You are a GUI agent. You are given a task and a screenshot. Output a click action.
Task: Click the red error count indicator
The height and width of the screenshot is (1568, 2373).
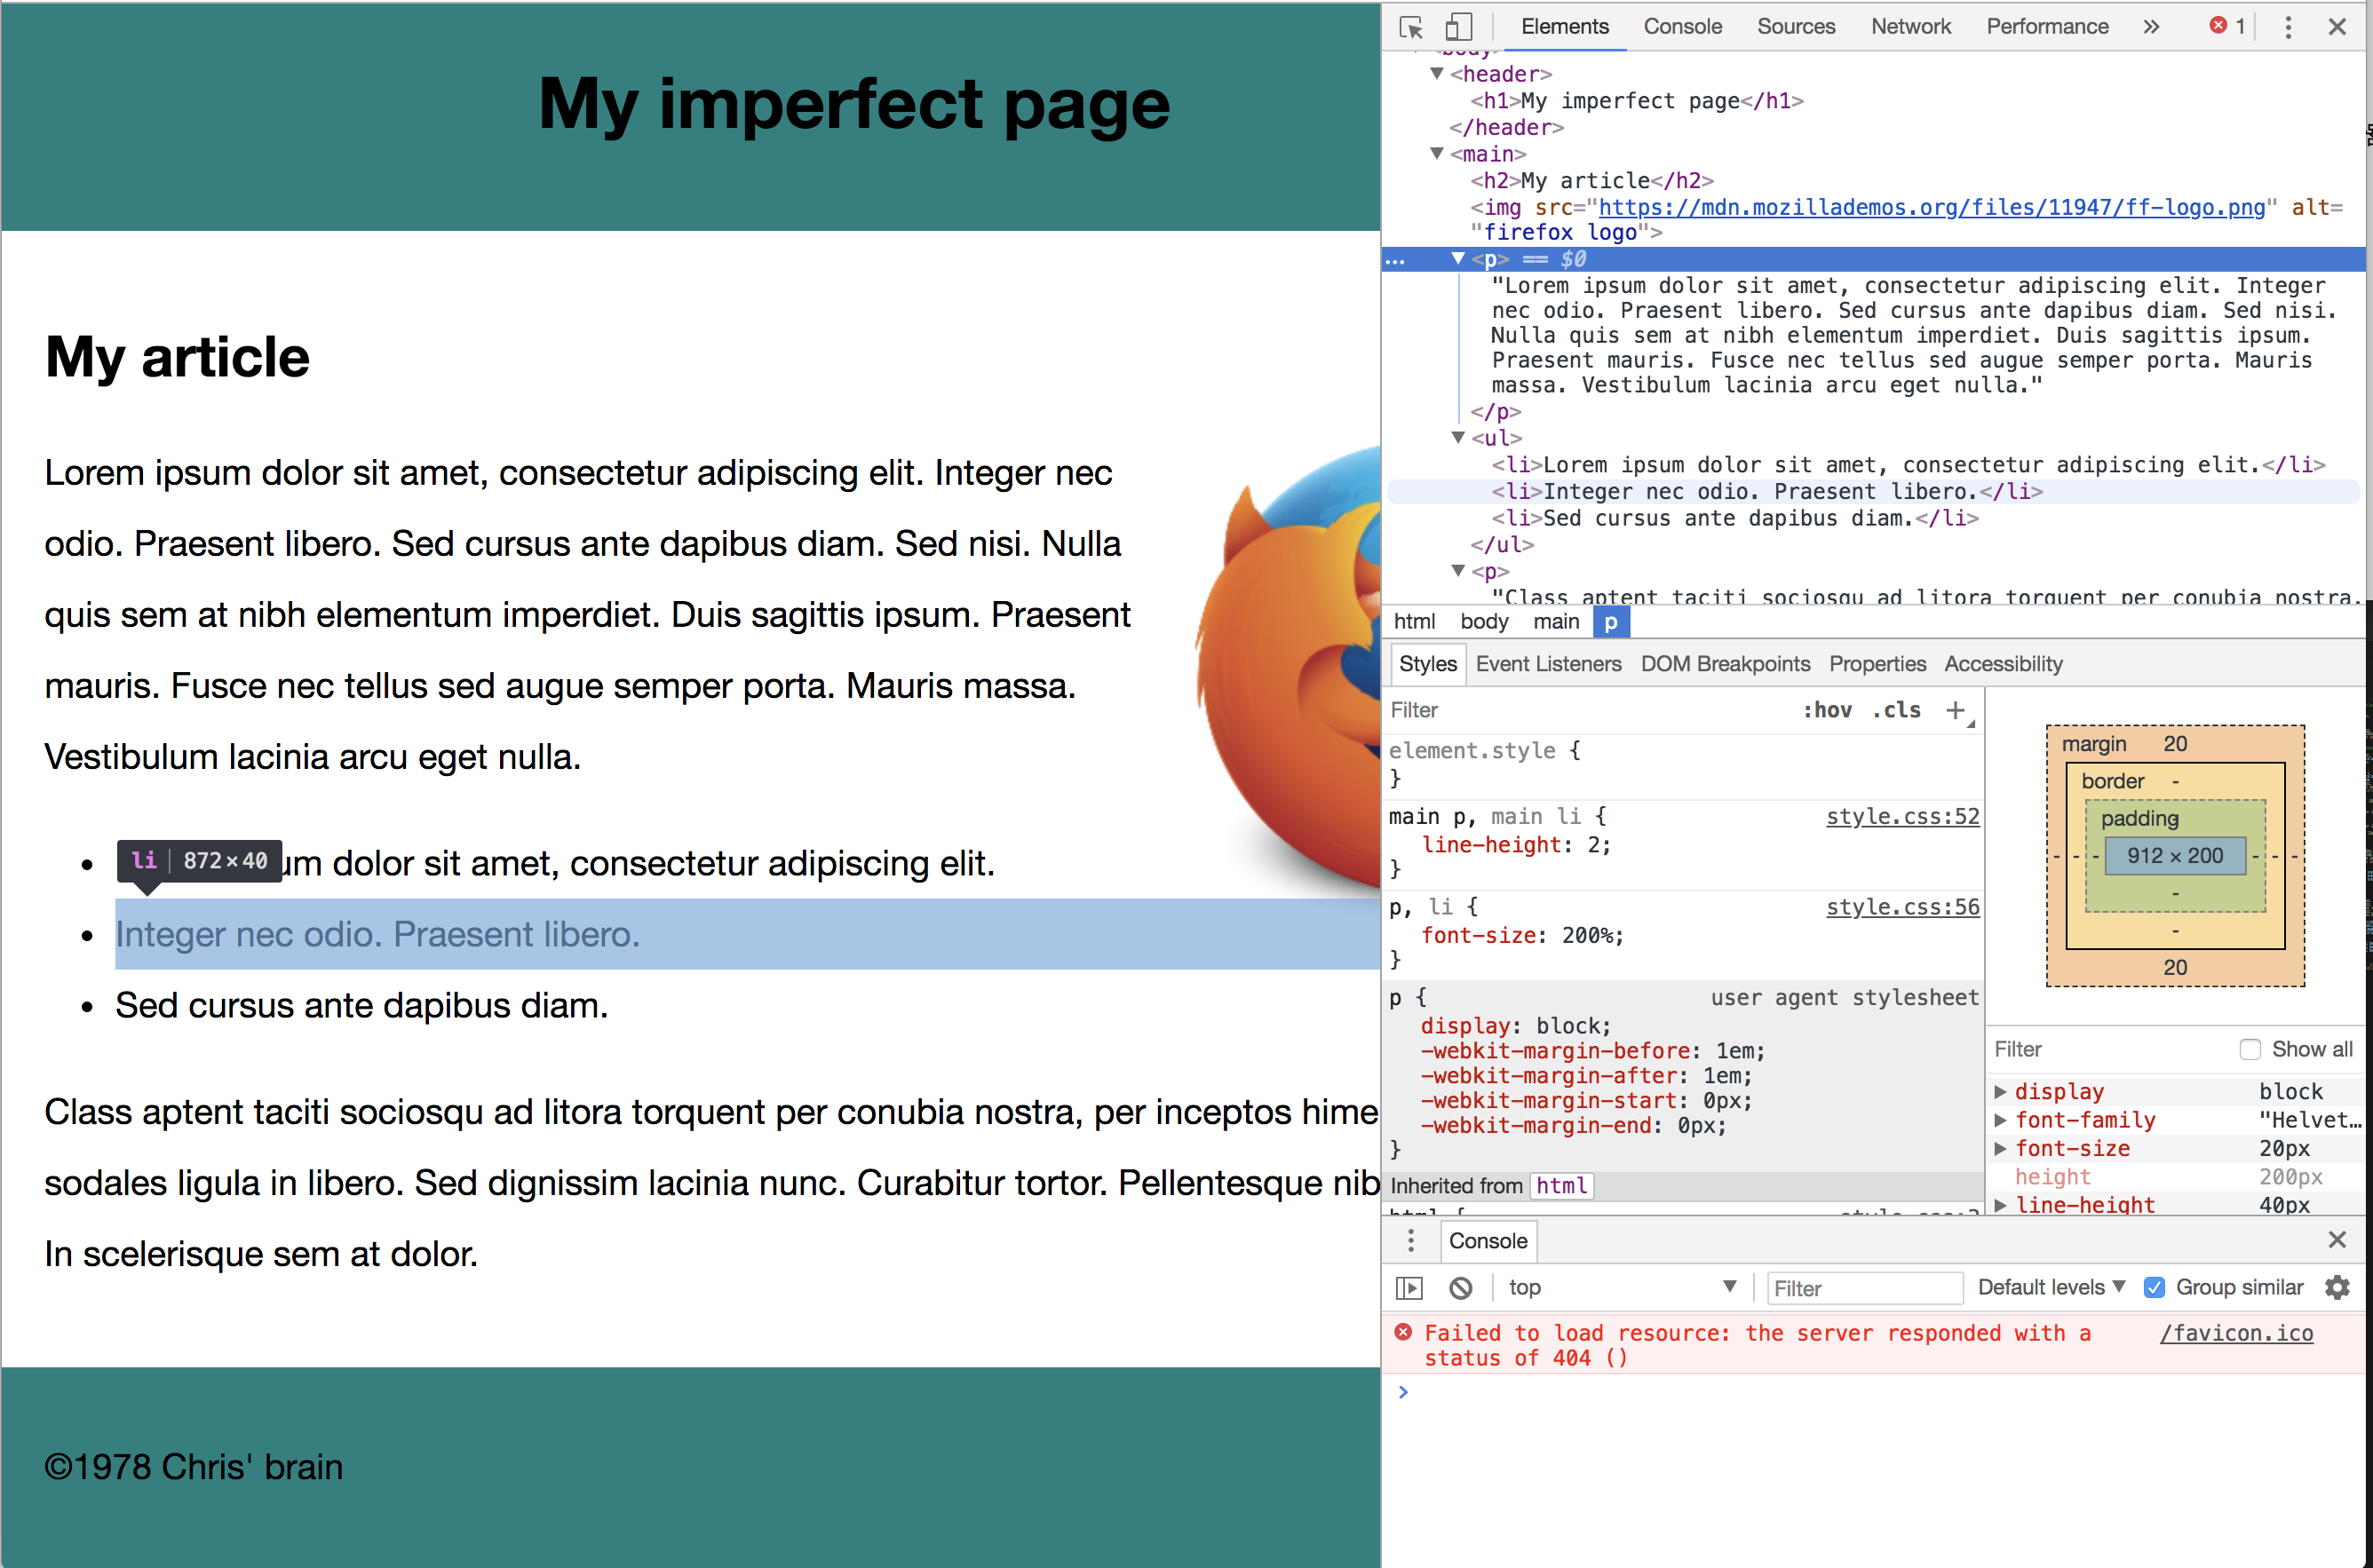(2227, 26)
